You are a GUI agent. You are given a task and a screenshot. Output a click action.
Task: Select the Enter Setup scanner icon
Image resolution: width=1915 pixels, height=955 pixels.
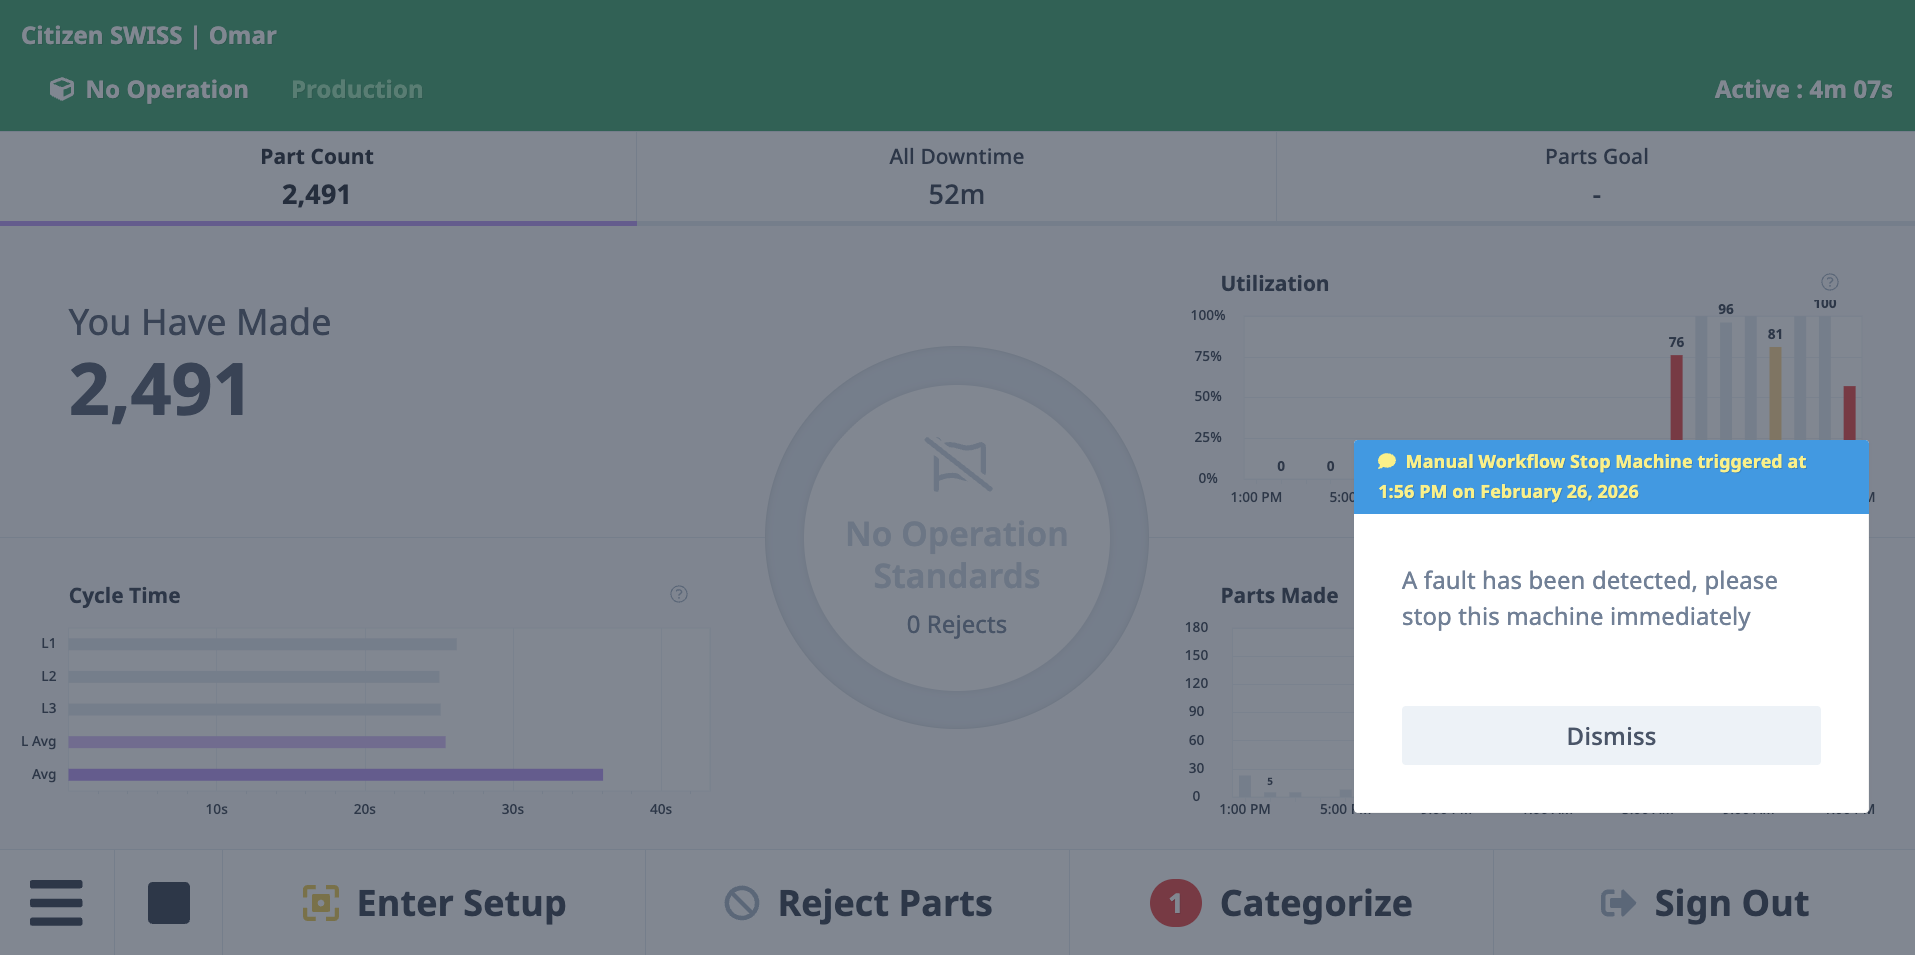[x=320, y=902]
